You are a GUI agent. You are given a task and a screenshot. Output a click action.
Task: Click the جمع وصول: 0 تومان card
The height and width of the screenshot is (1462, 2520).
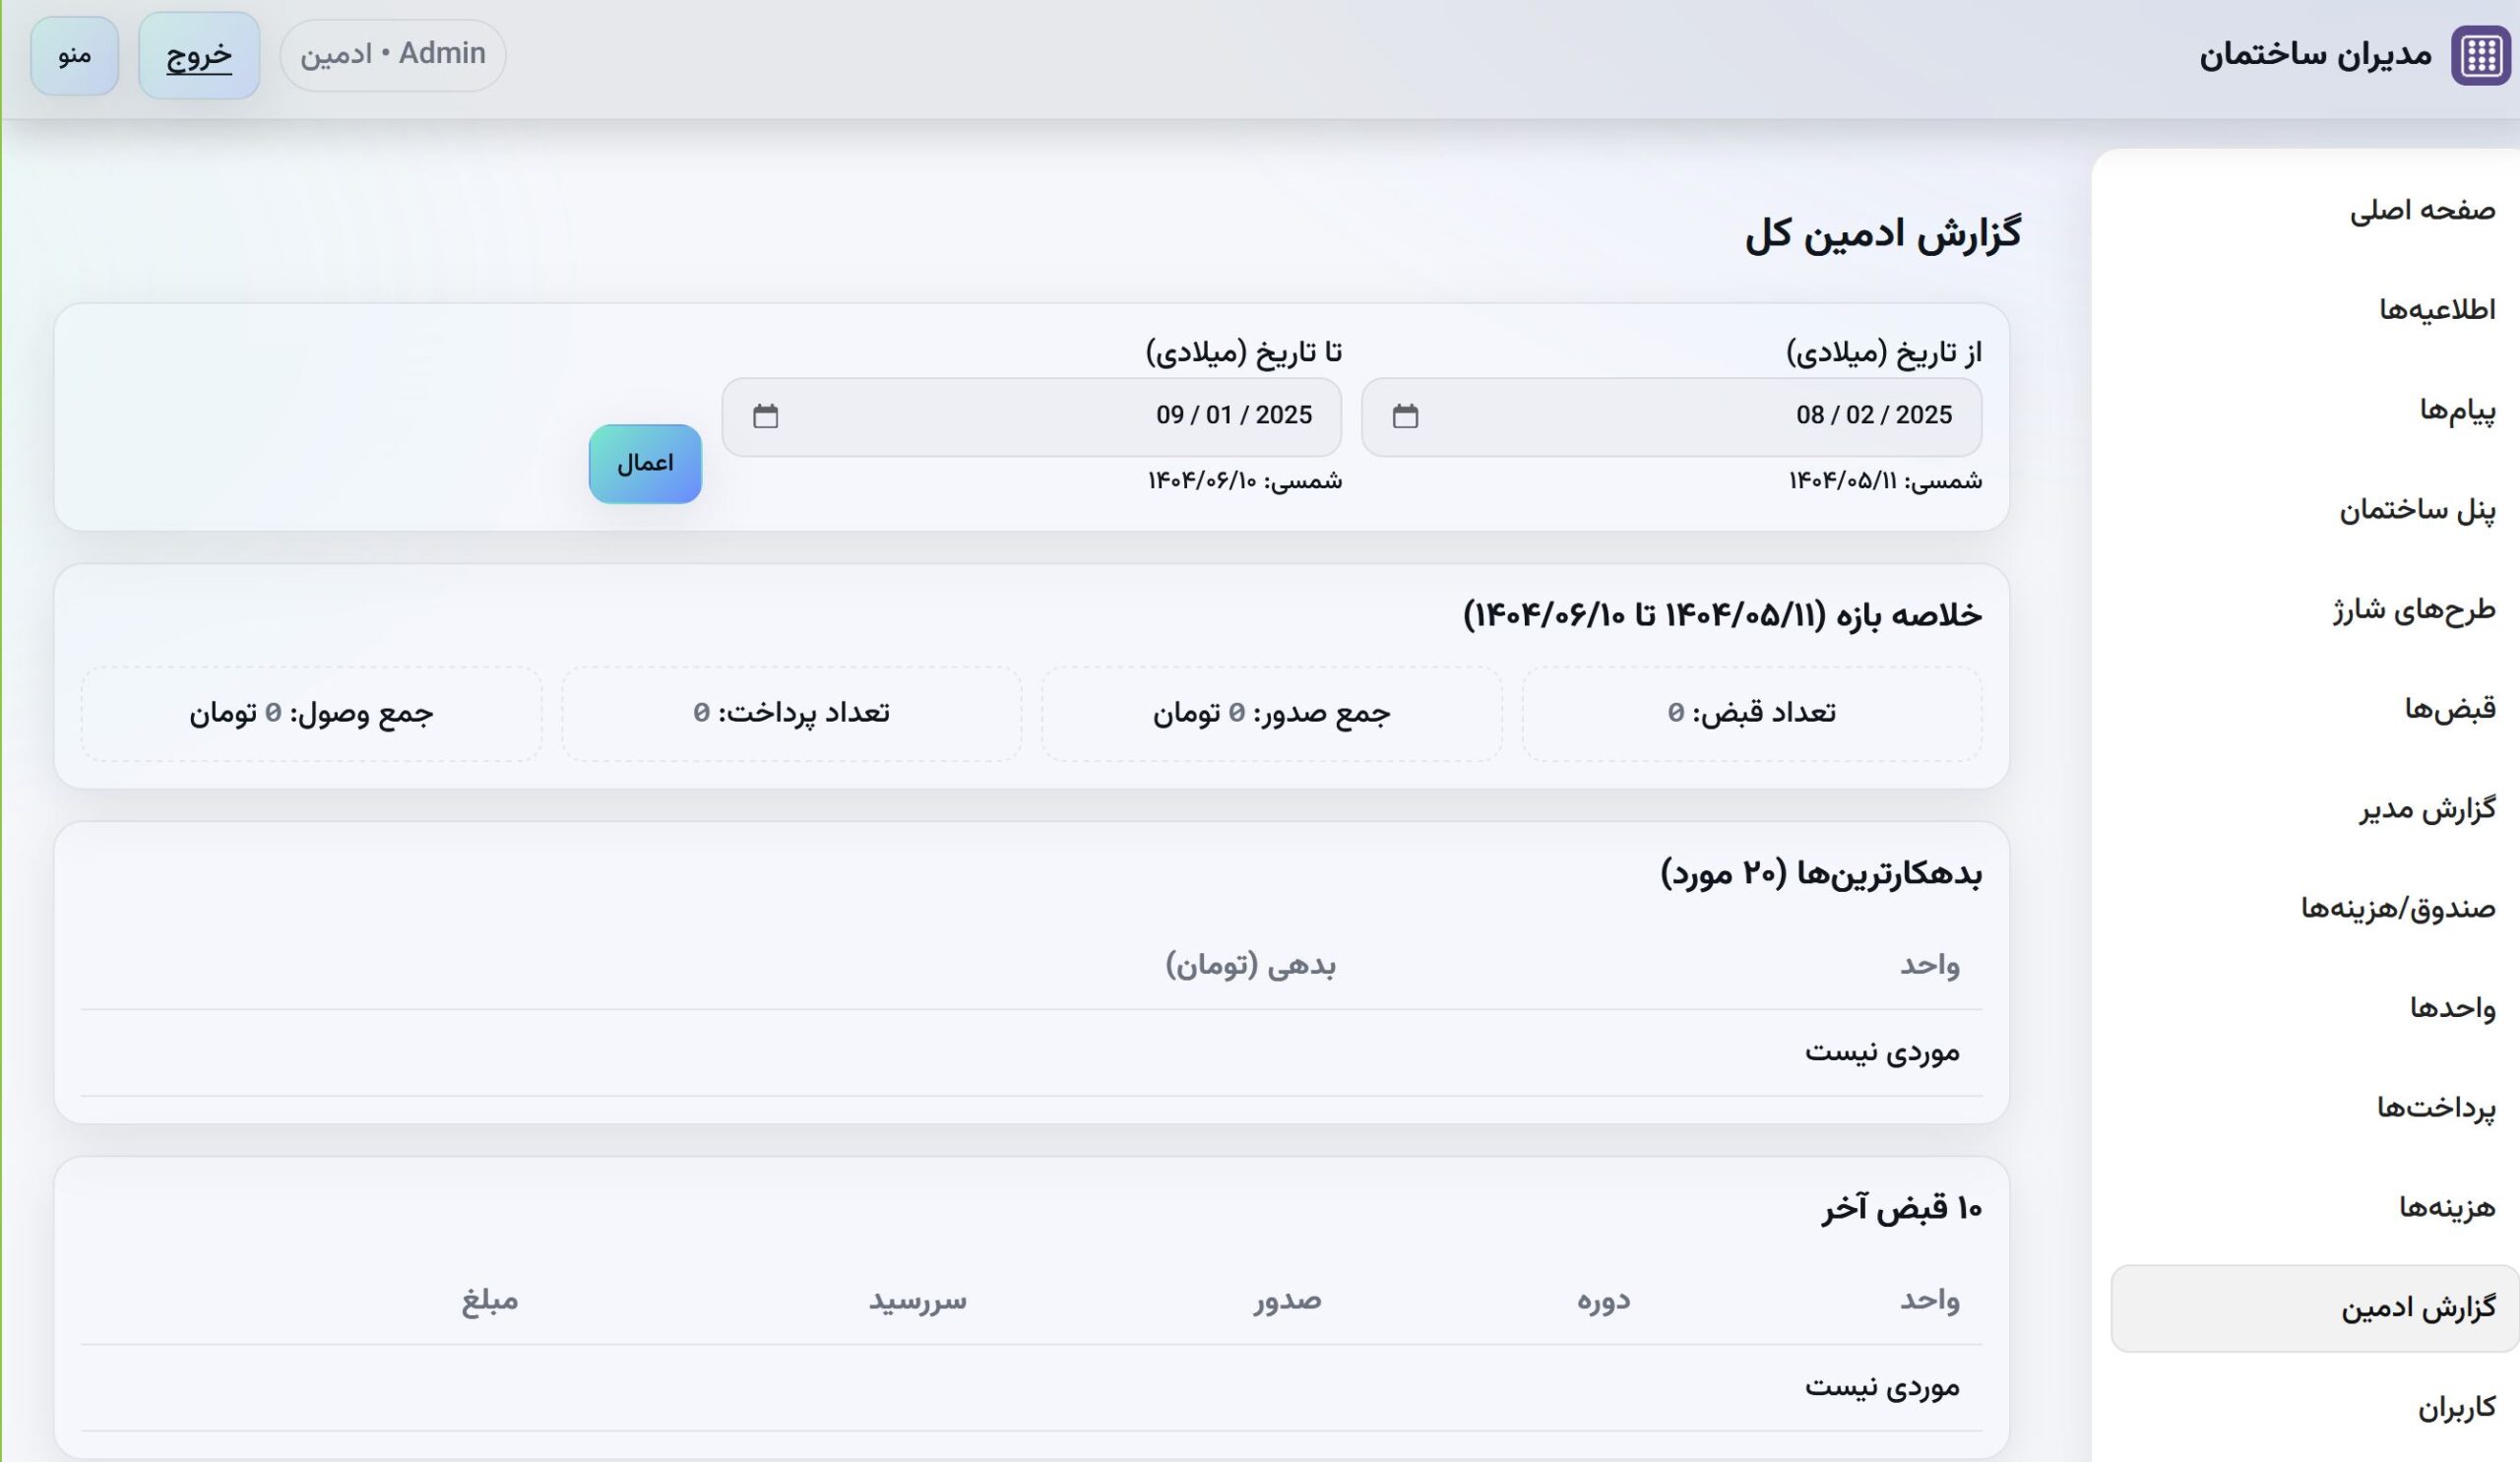tap(311, 713)
